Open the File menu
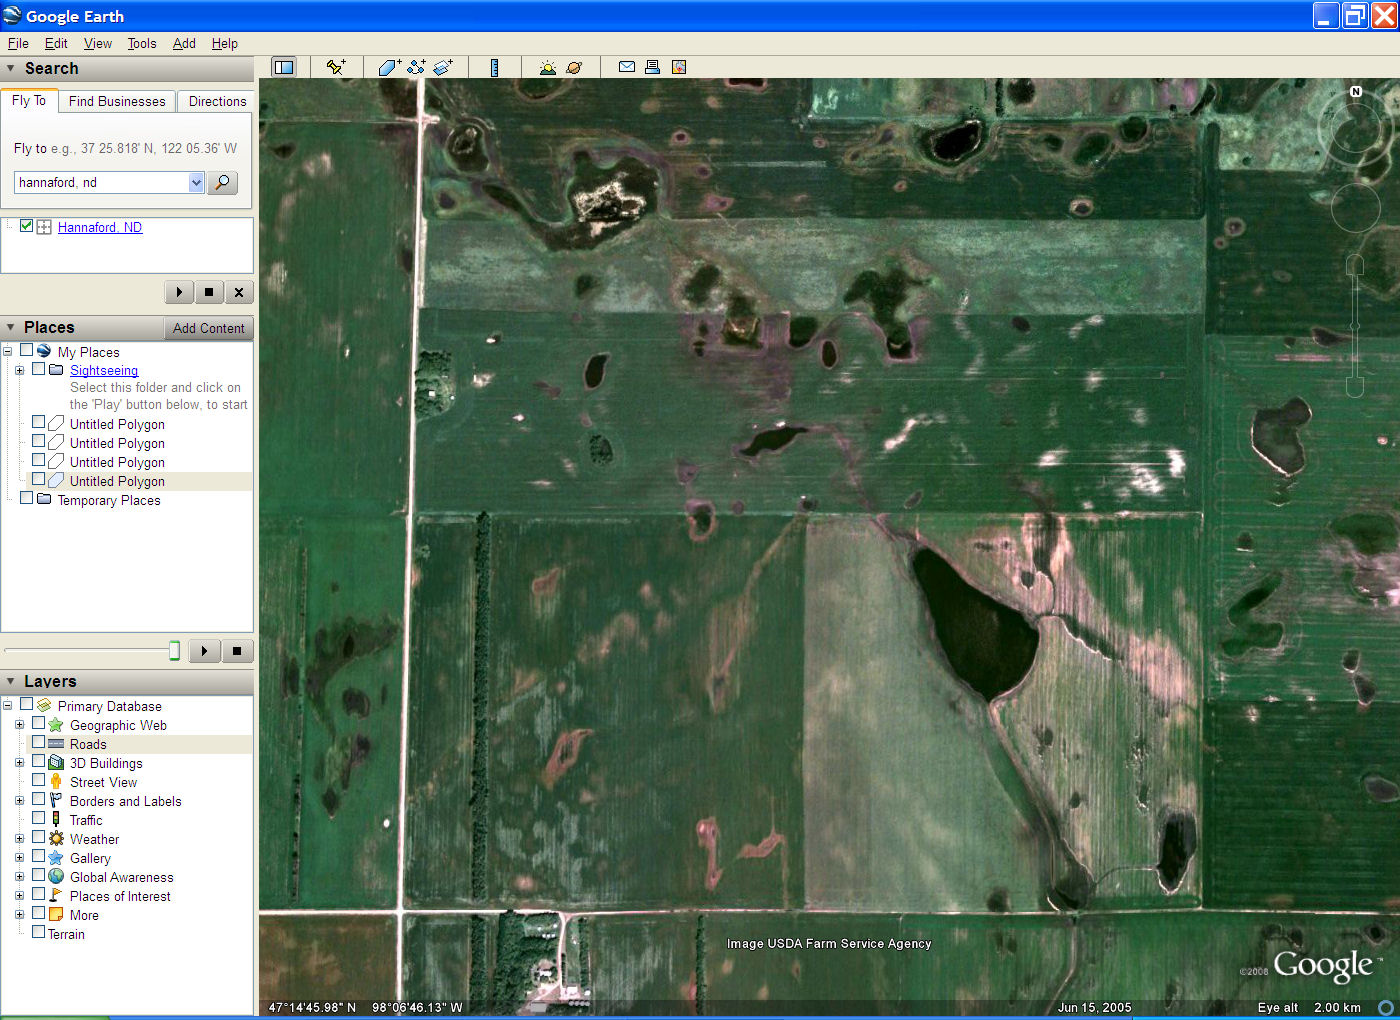Screen dimensions: 1400x1020 [18, 43]
